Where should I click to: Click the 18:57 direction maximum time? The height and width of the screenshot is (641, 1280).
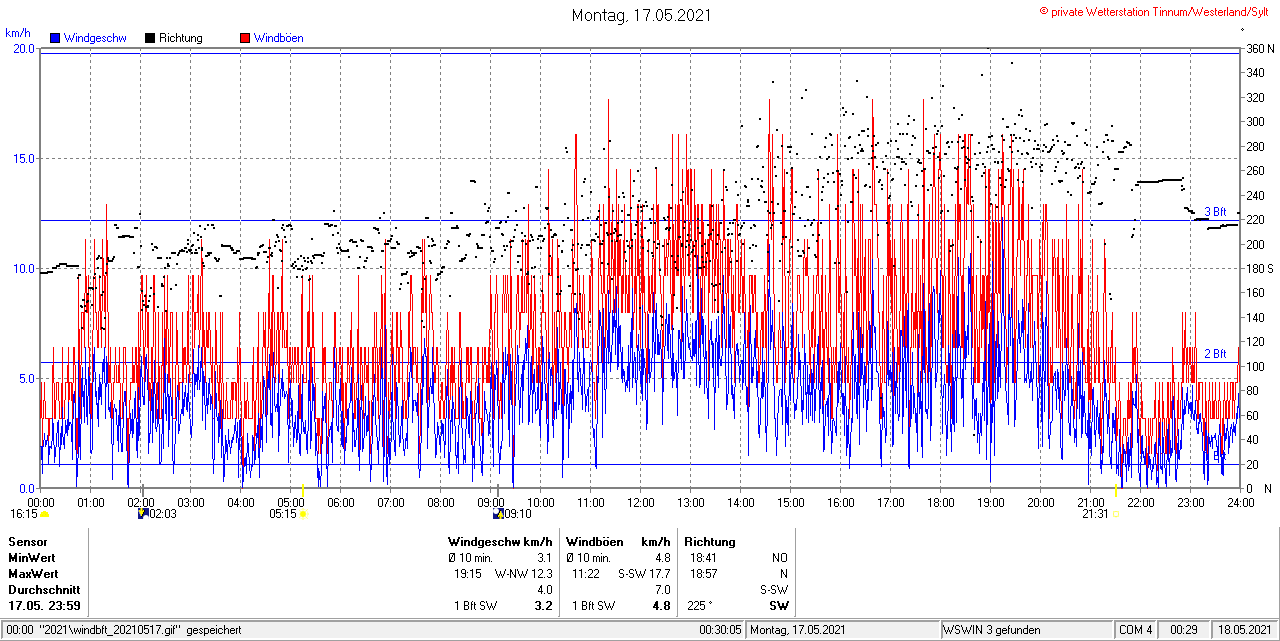coord(702,574)
